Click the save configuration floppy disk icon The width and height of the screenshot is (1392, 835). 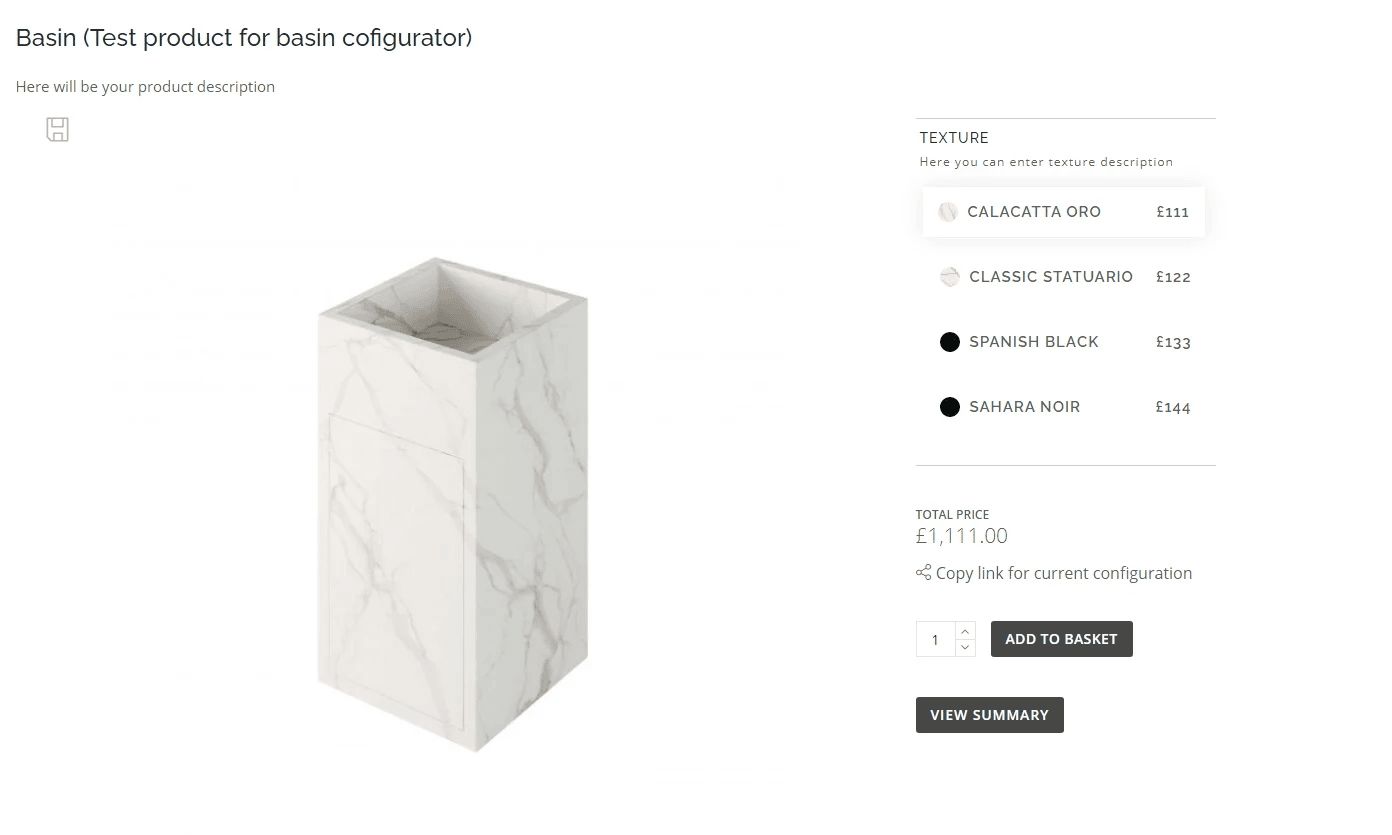57,129
